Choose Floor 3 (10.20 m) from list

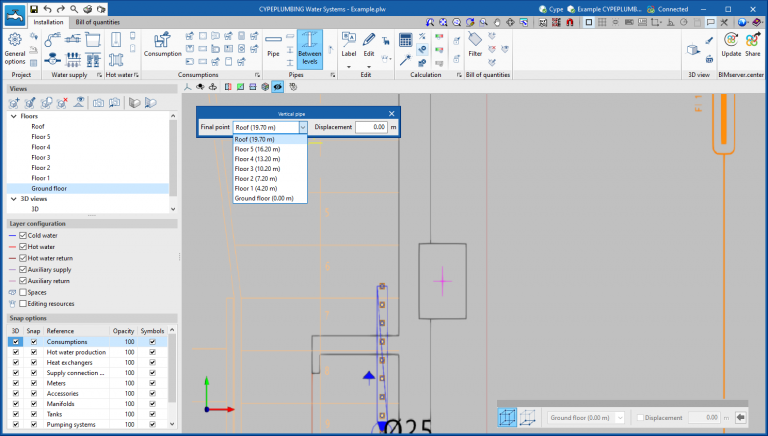[270, 169]
